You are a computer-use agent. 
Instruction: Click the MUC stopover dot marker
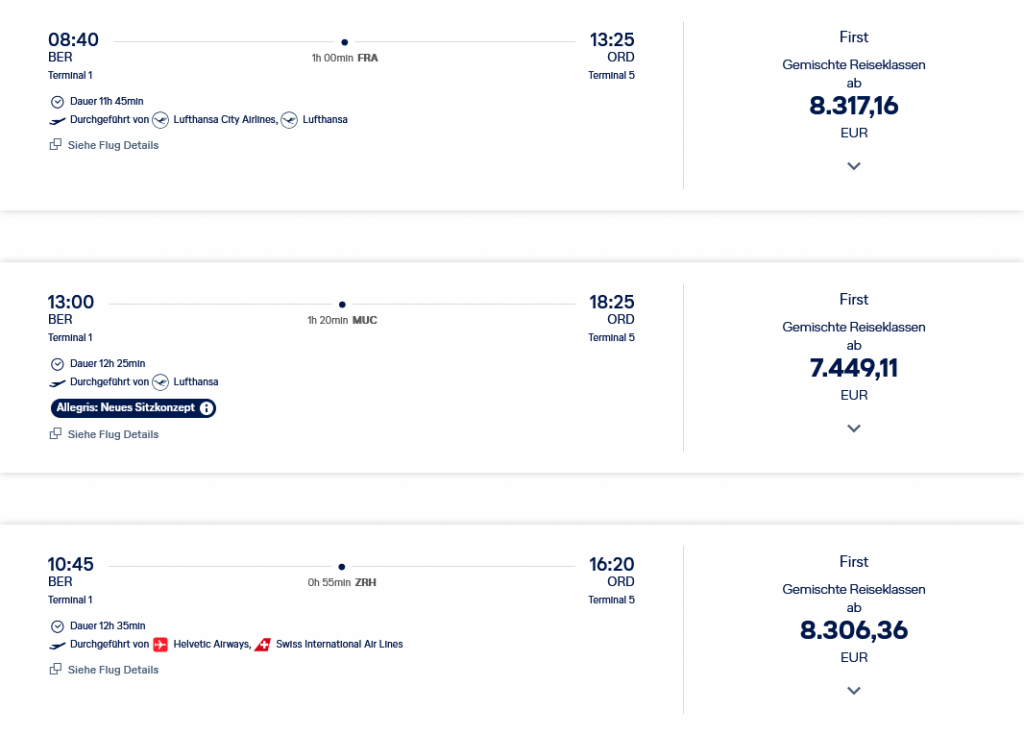(342, 304)
